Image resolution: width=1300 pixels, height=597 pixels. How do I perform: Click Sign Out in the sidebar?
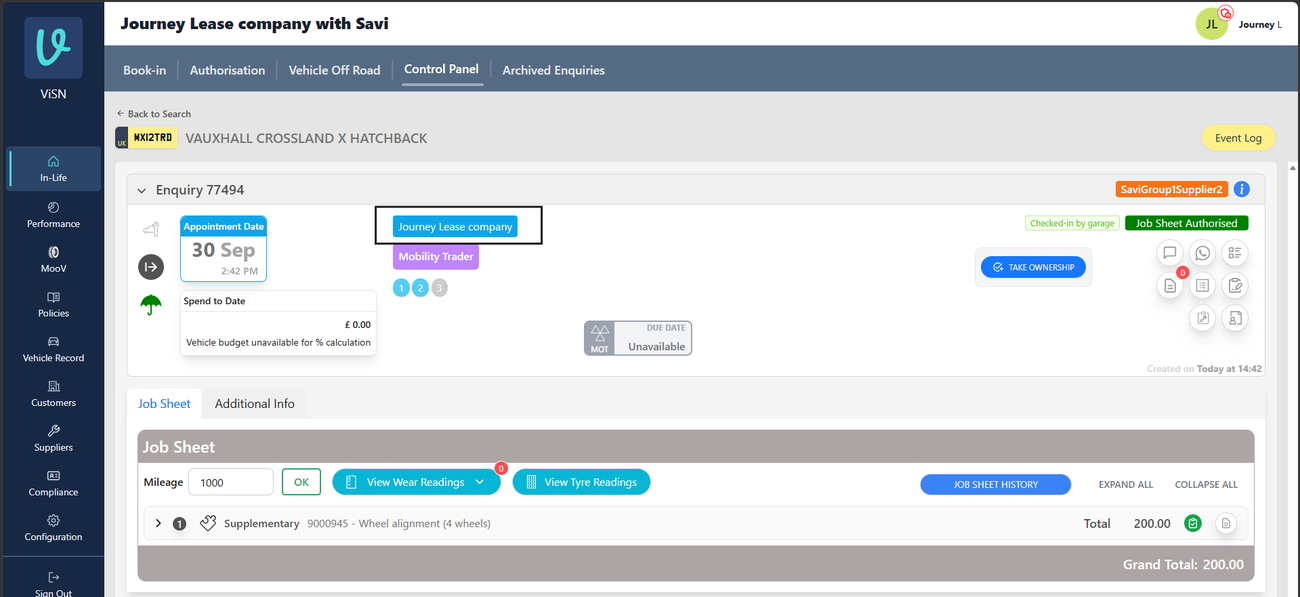click(x=54, y=583)
